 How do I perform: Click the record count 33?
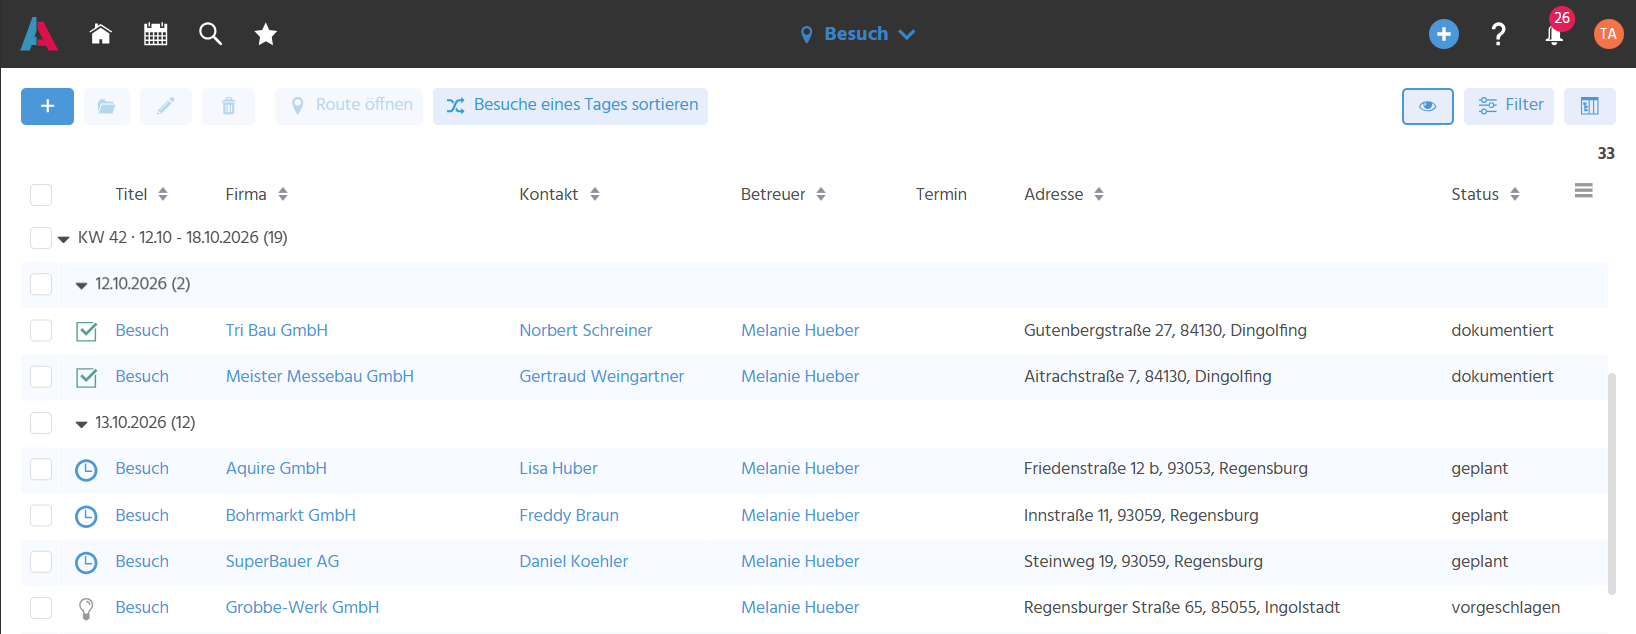point(1606,153)
